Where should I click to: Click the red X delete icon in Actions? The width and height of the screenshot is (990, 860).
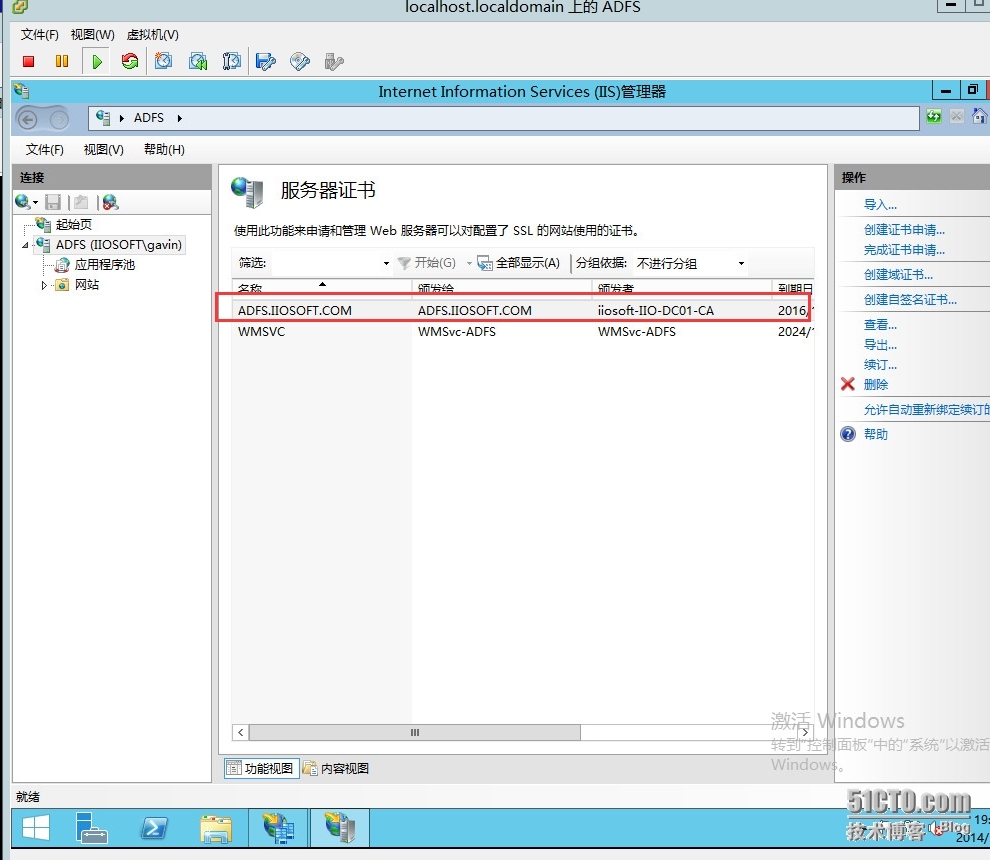848,384
